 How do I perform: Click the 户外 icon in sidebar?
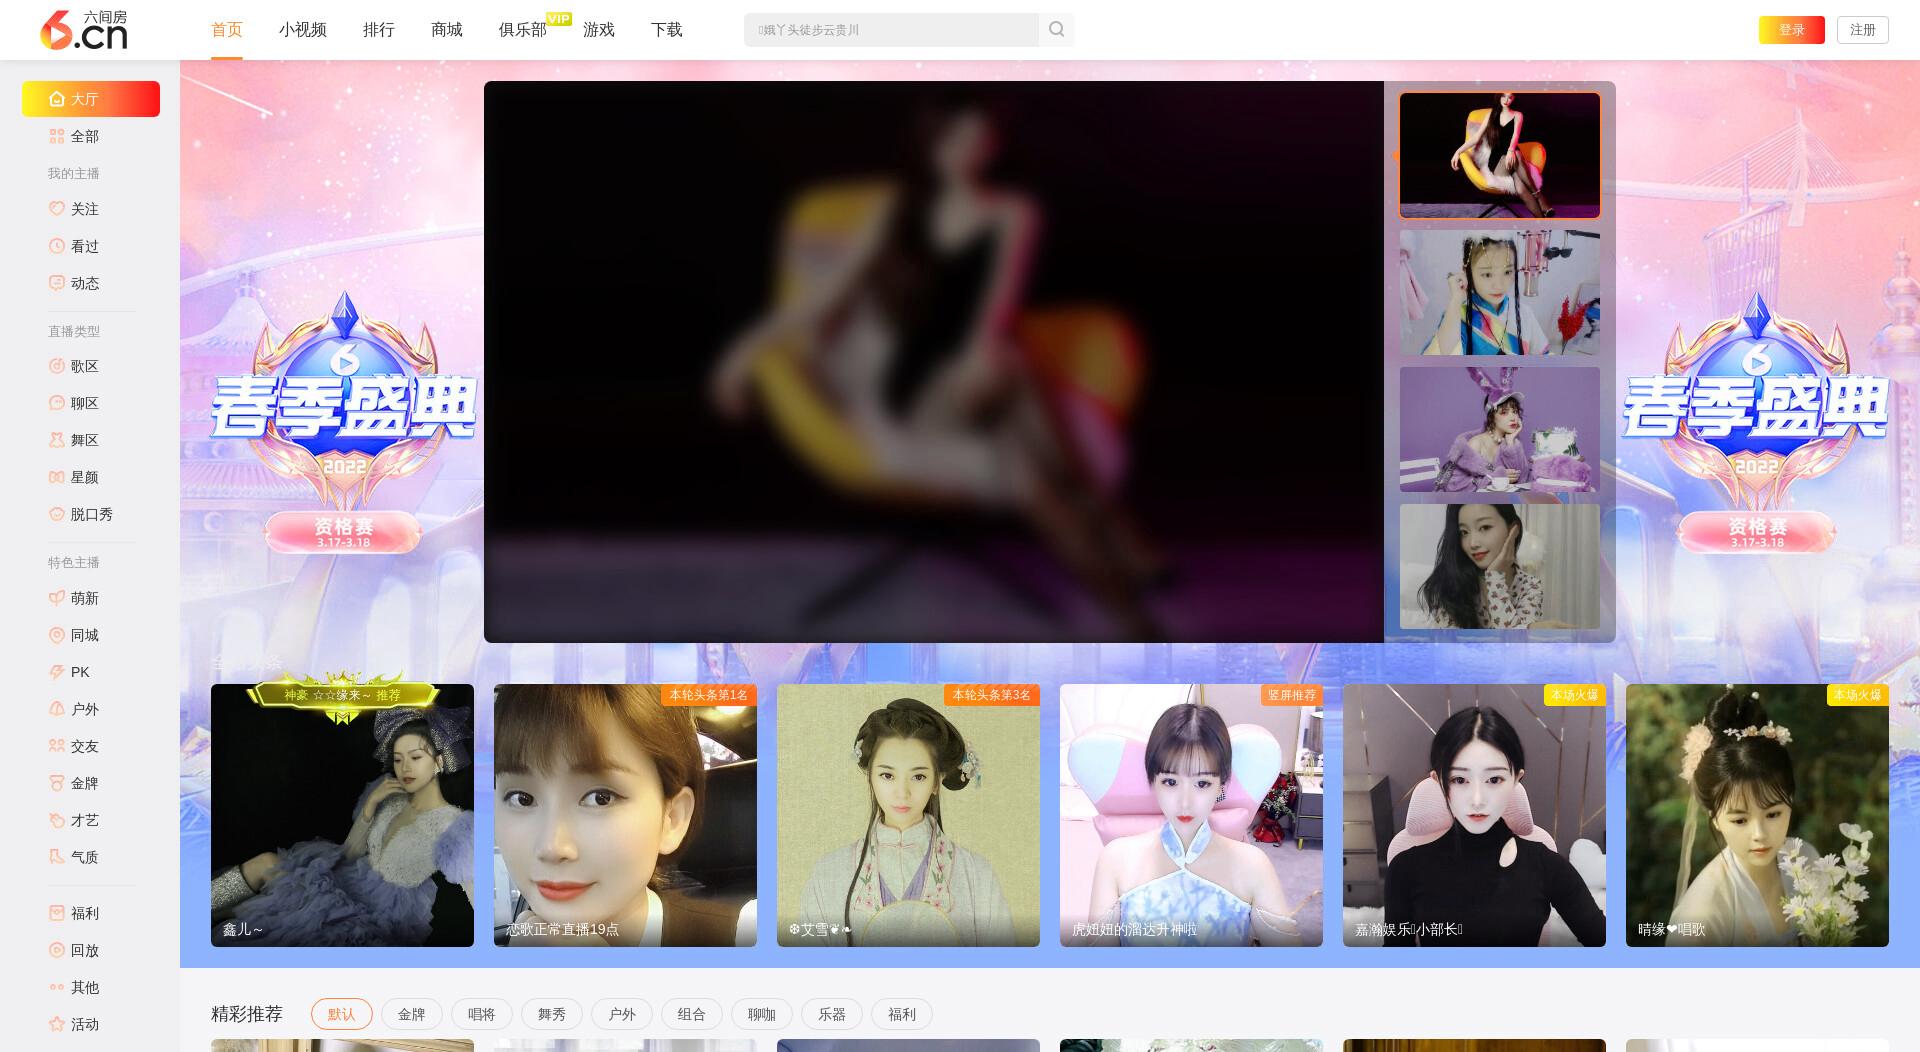[x=57, y=709]
